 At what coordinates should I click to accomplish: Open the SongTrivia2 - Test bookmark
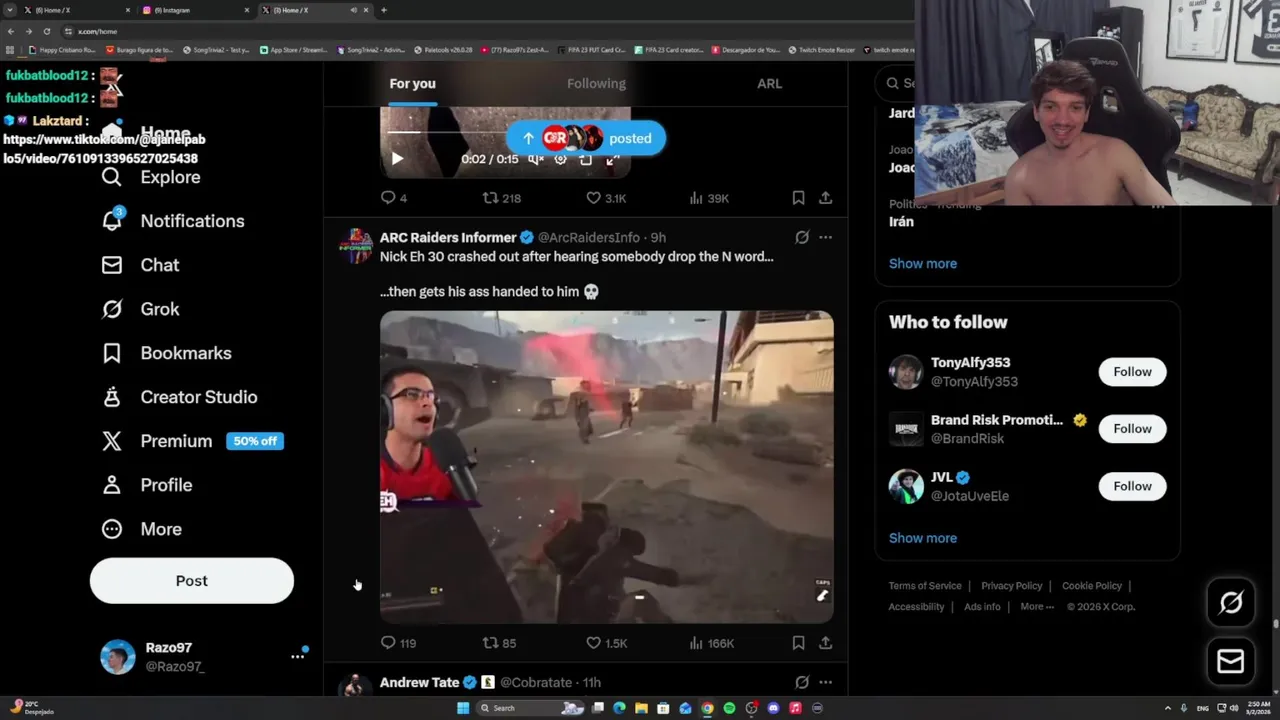pyautogui.click(x=216, y=49)
